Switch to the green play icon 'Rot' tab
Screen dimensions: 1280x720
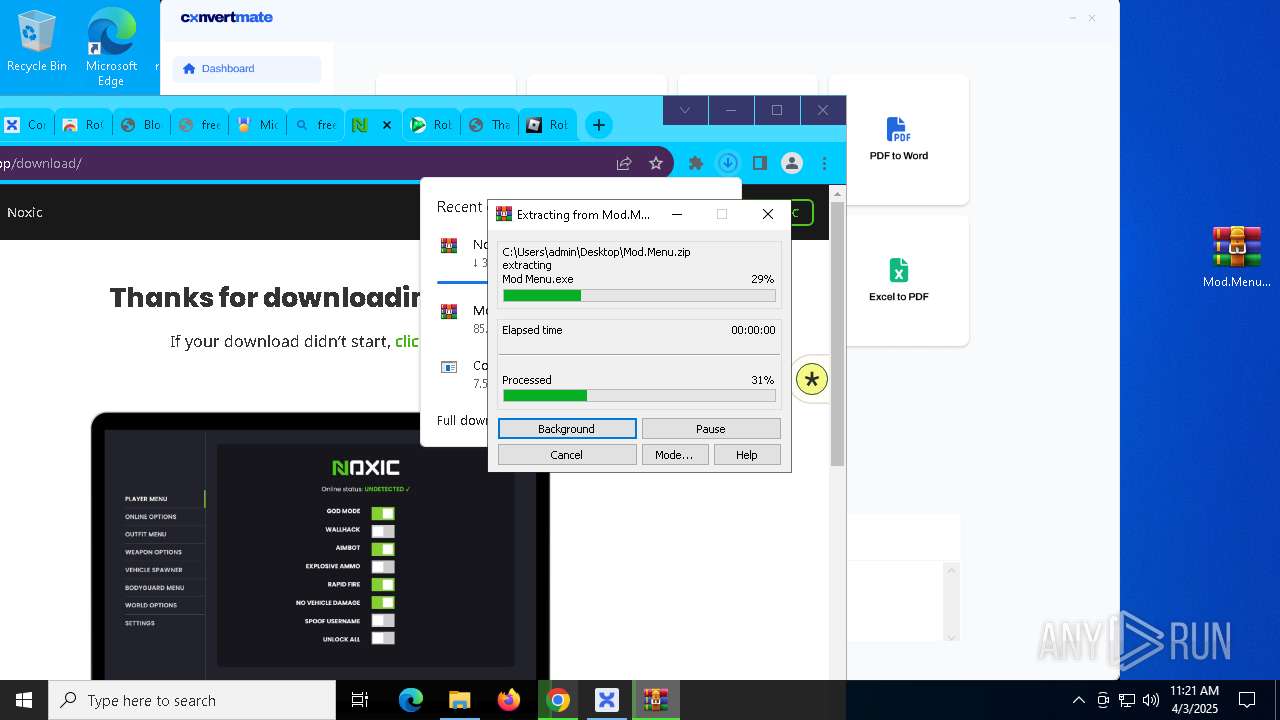click(x=432, y=125)
